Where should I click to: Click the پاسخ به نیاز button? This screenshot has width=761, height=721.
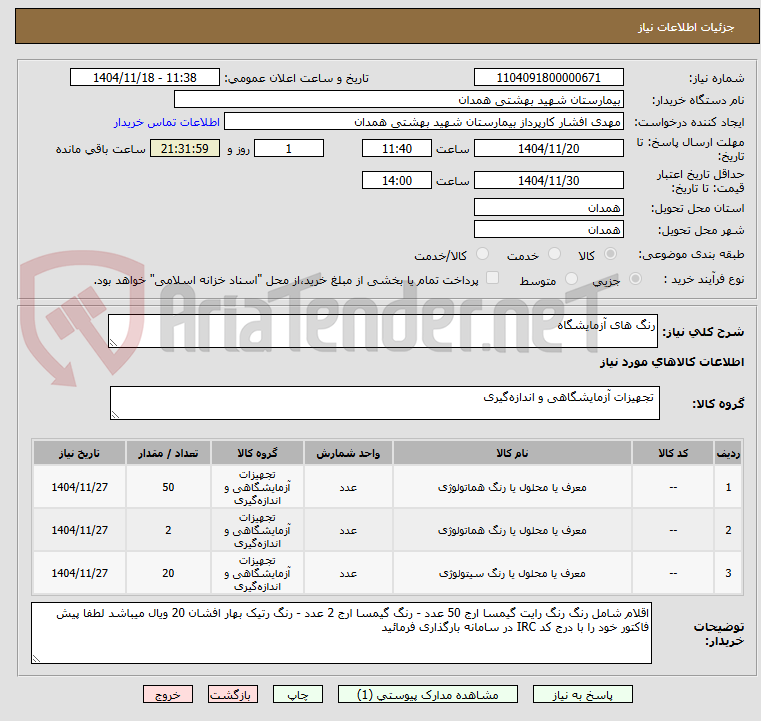coord(582,694)
